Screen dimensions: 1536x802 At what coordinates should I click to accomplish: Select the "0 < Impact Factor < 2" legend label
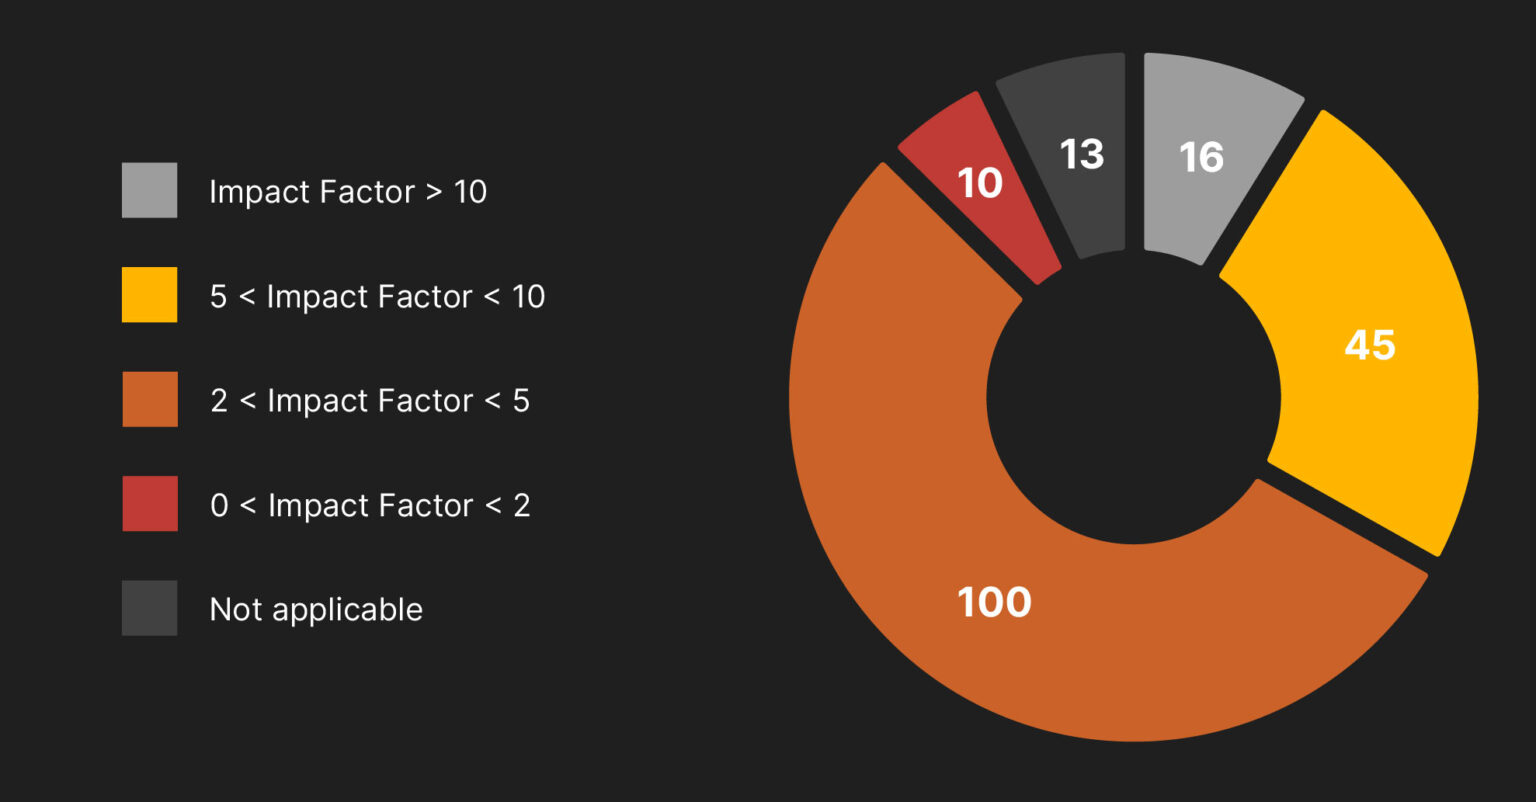pyautogui.click(x=370, y=505)
